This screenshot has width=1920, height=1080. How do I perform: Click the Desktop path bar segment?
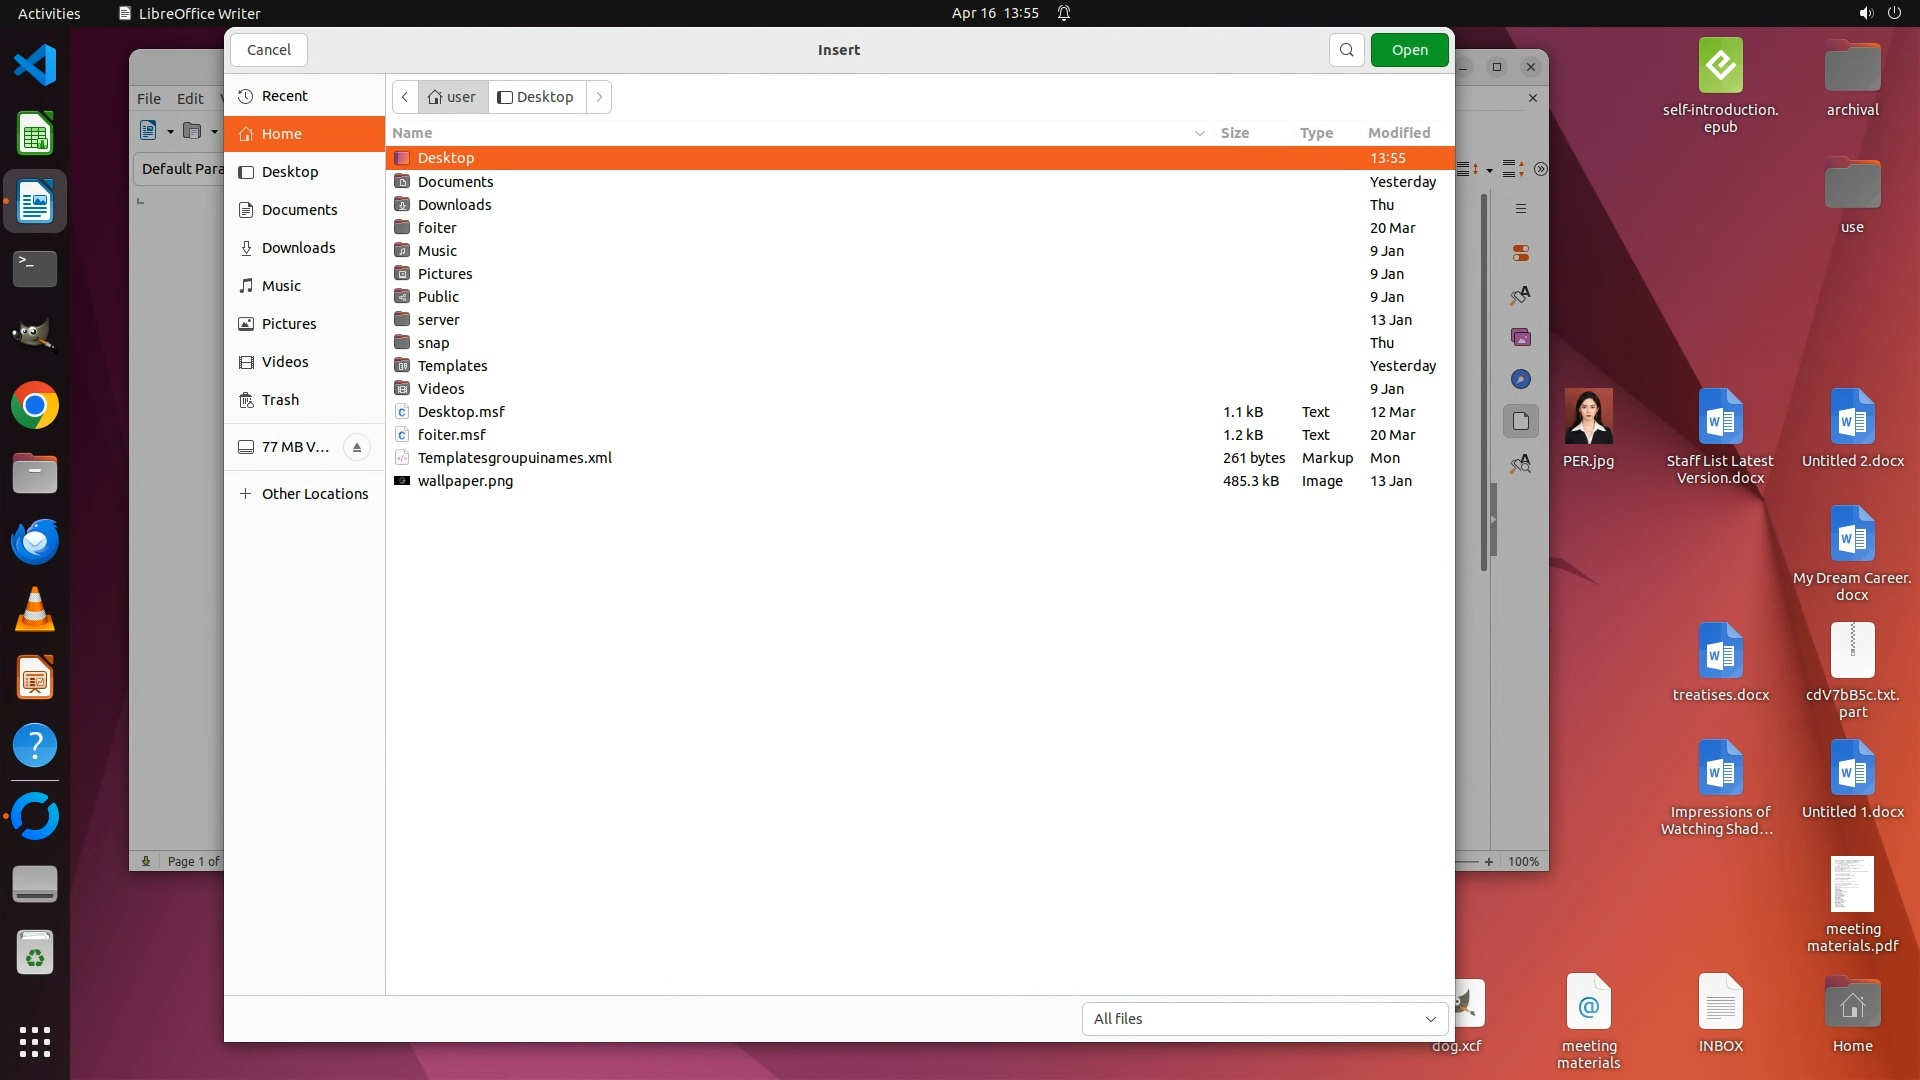537,97
